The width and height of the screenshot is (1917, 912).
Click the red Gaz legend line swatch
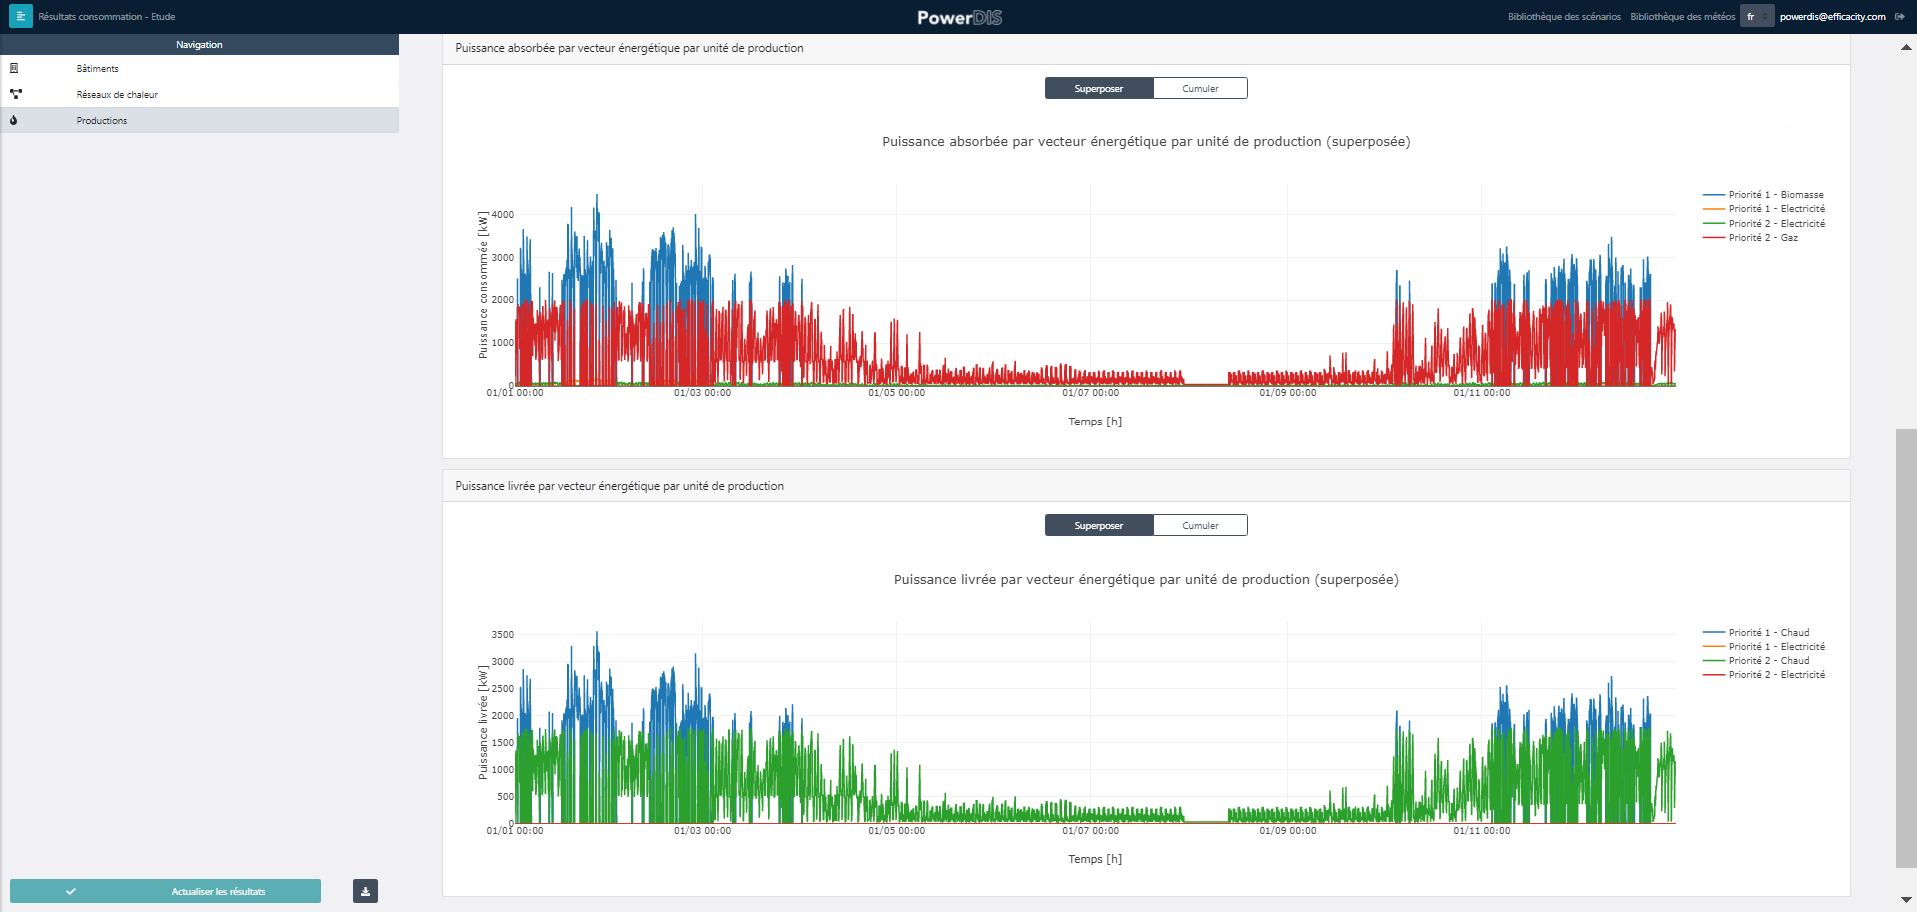click(x=1714, y=238)
